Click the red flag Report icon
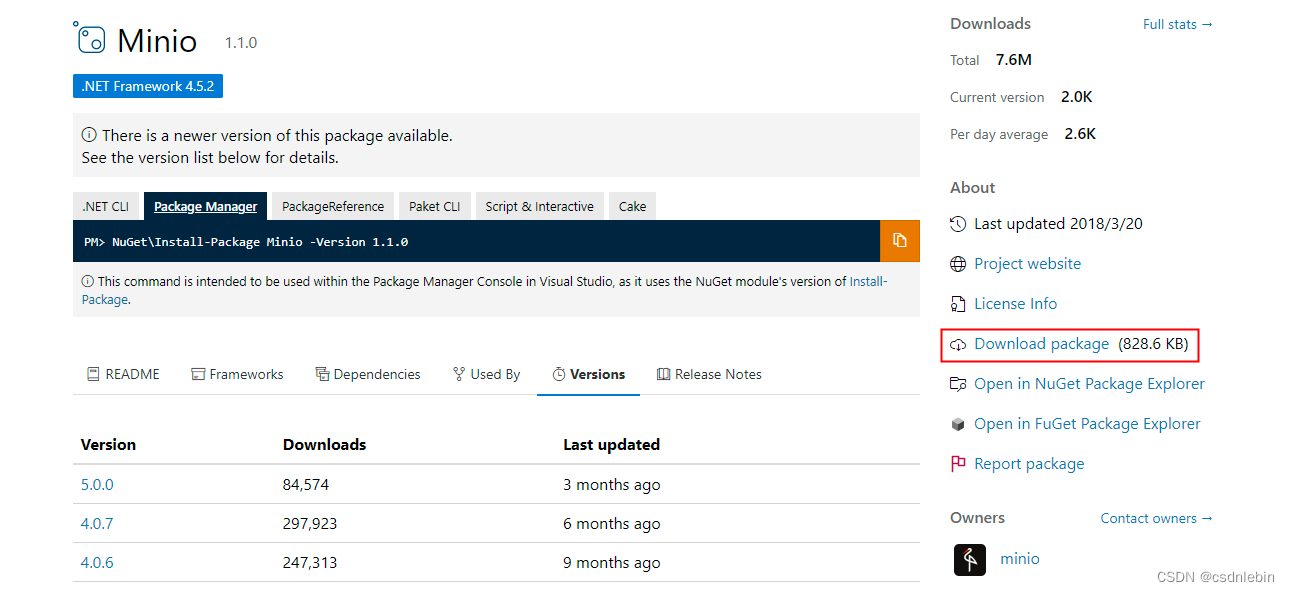 958,464
